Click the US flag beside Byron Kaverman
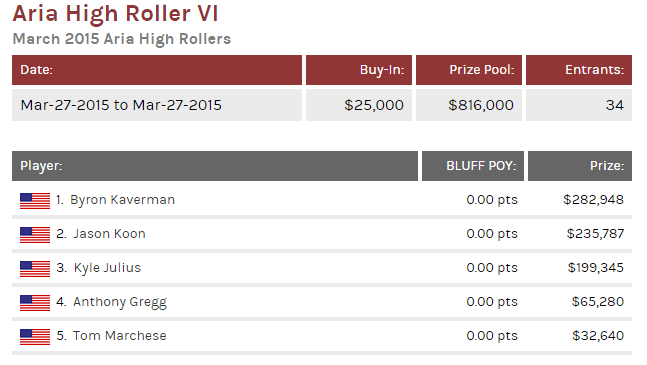The image size is (647, 365). point(35,201)
